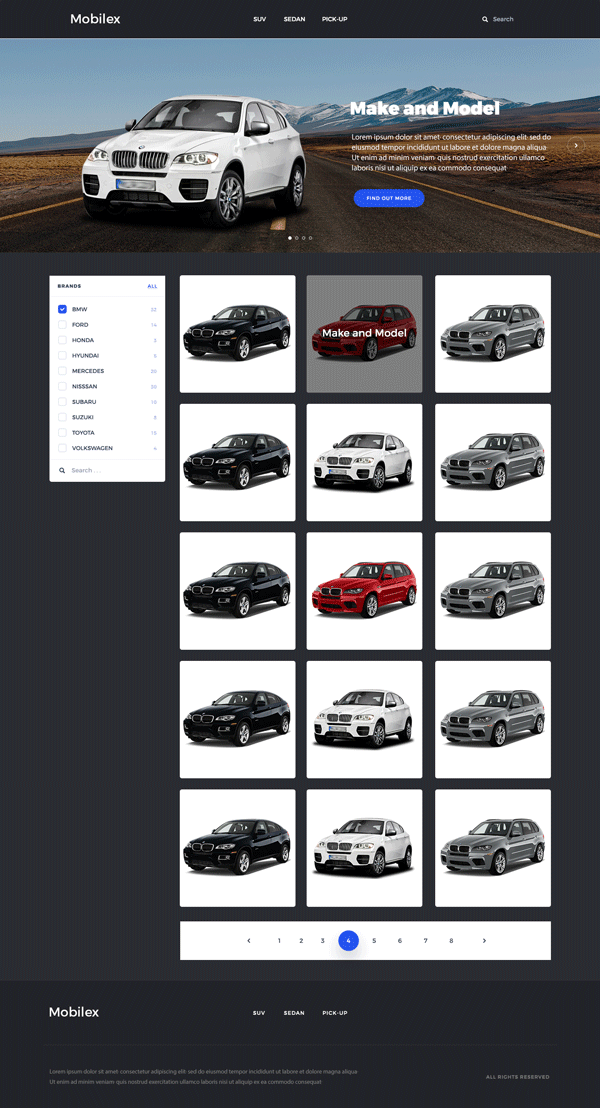Check the Hyundai brand checkbox

point(62,355)
